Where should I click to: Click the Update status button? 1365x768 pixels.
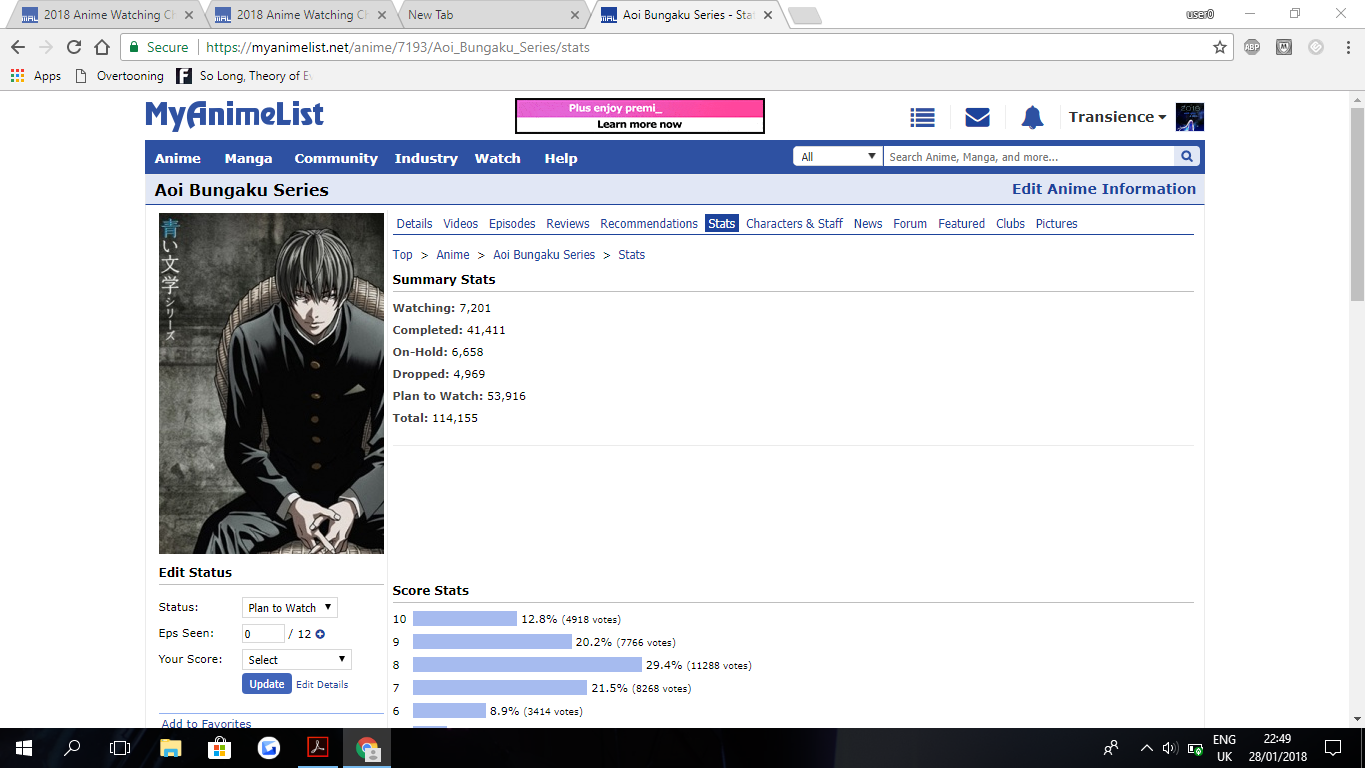267,684
